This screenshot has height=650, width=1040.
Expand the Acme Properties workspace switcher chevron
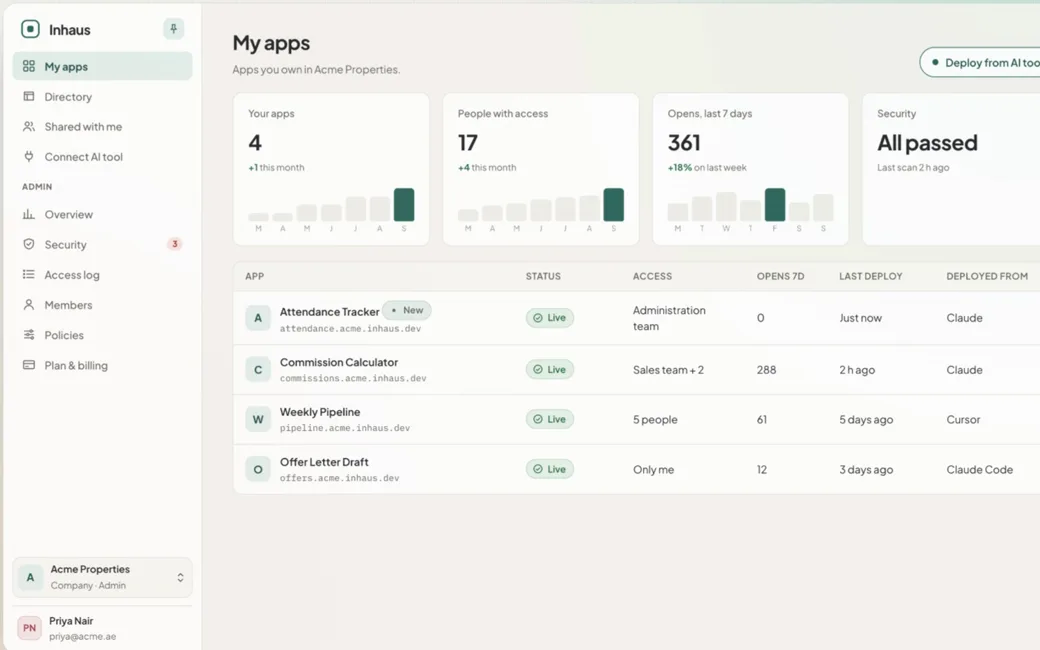(180, 577)
